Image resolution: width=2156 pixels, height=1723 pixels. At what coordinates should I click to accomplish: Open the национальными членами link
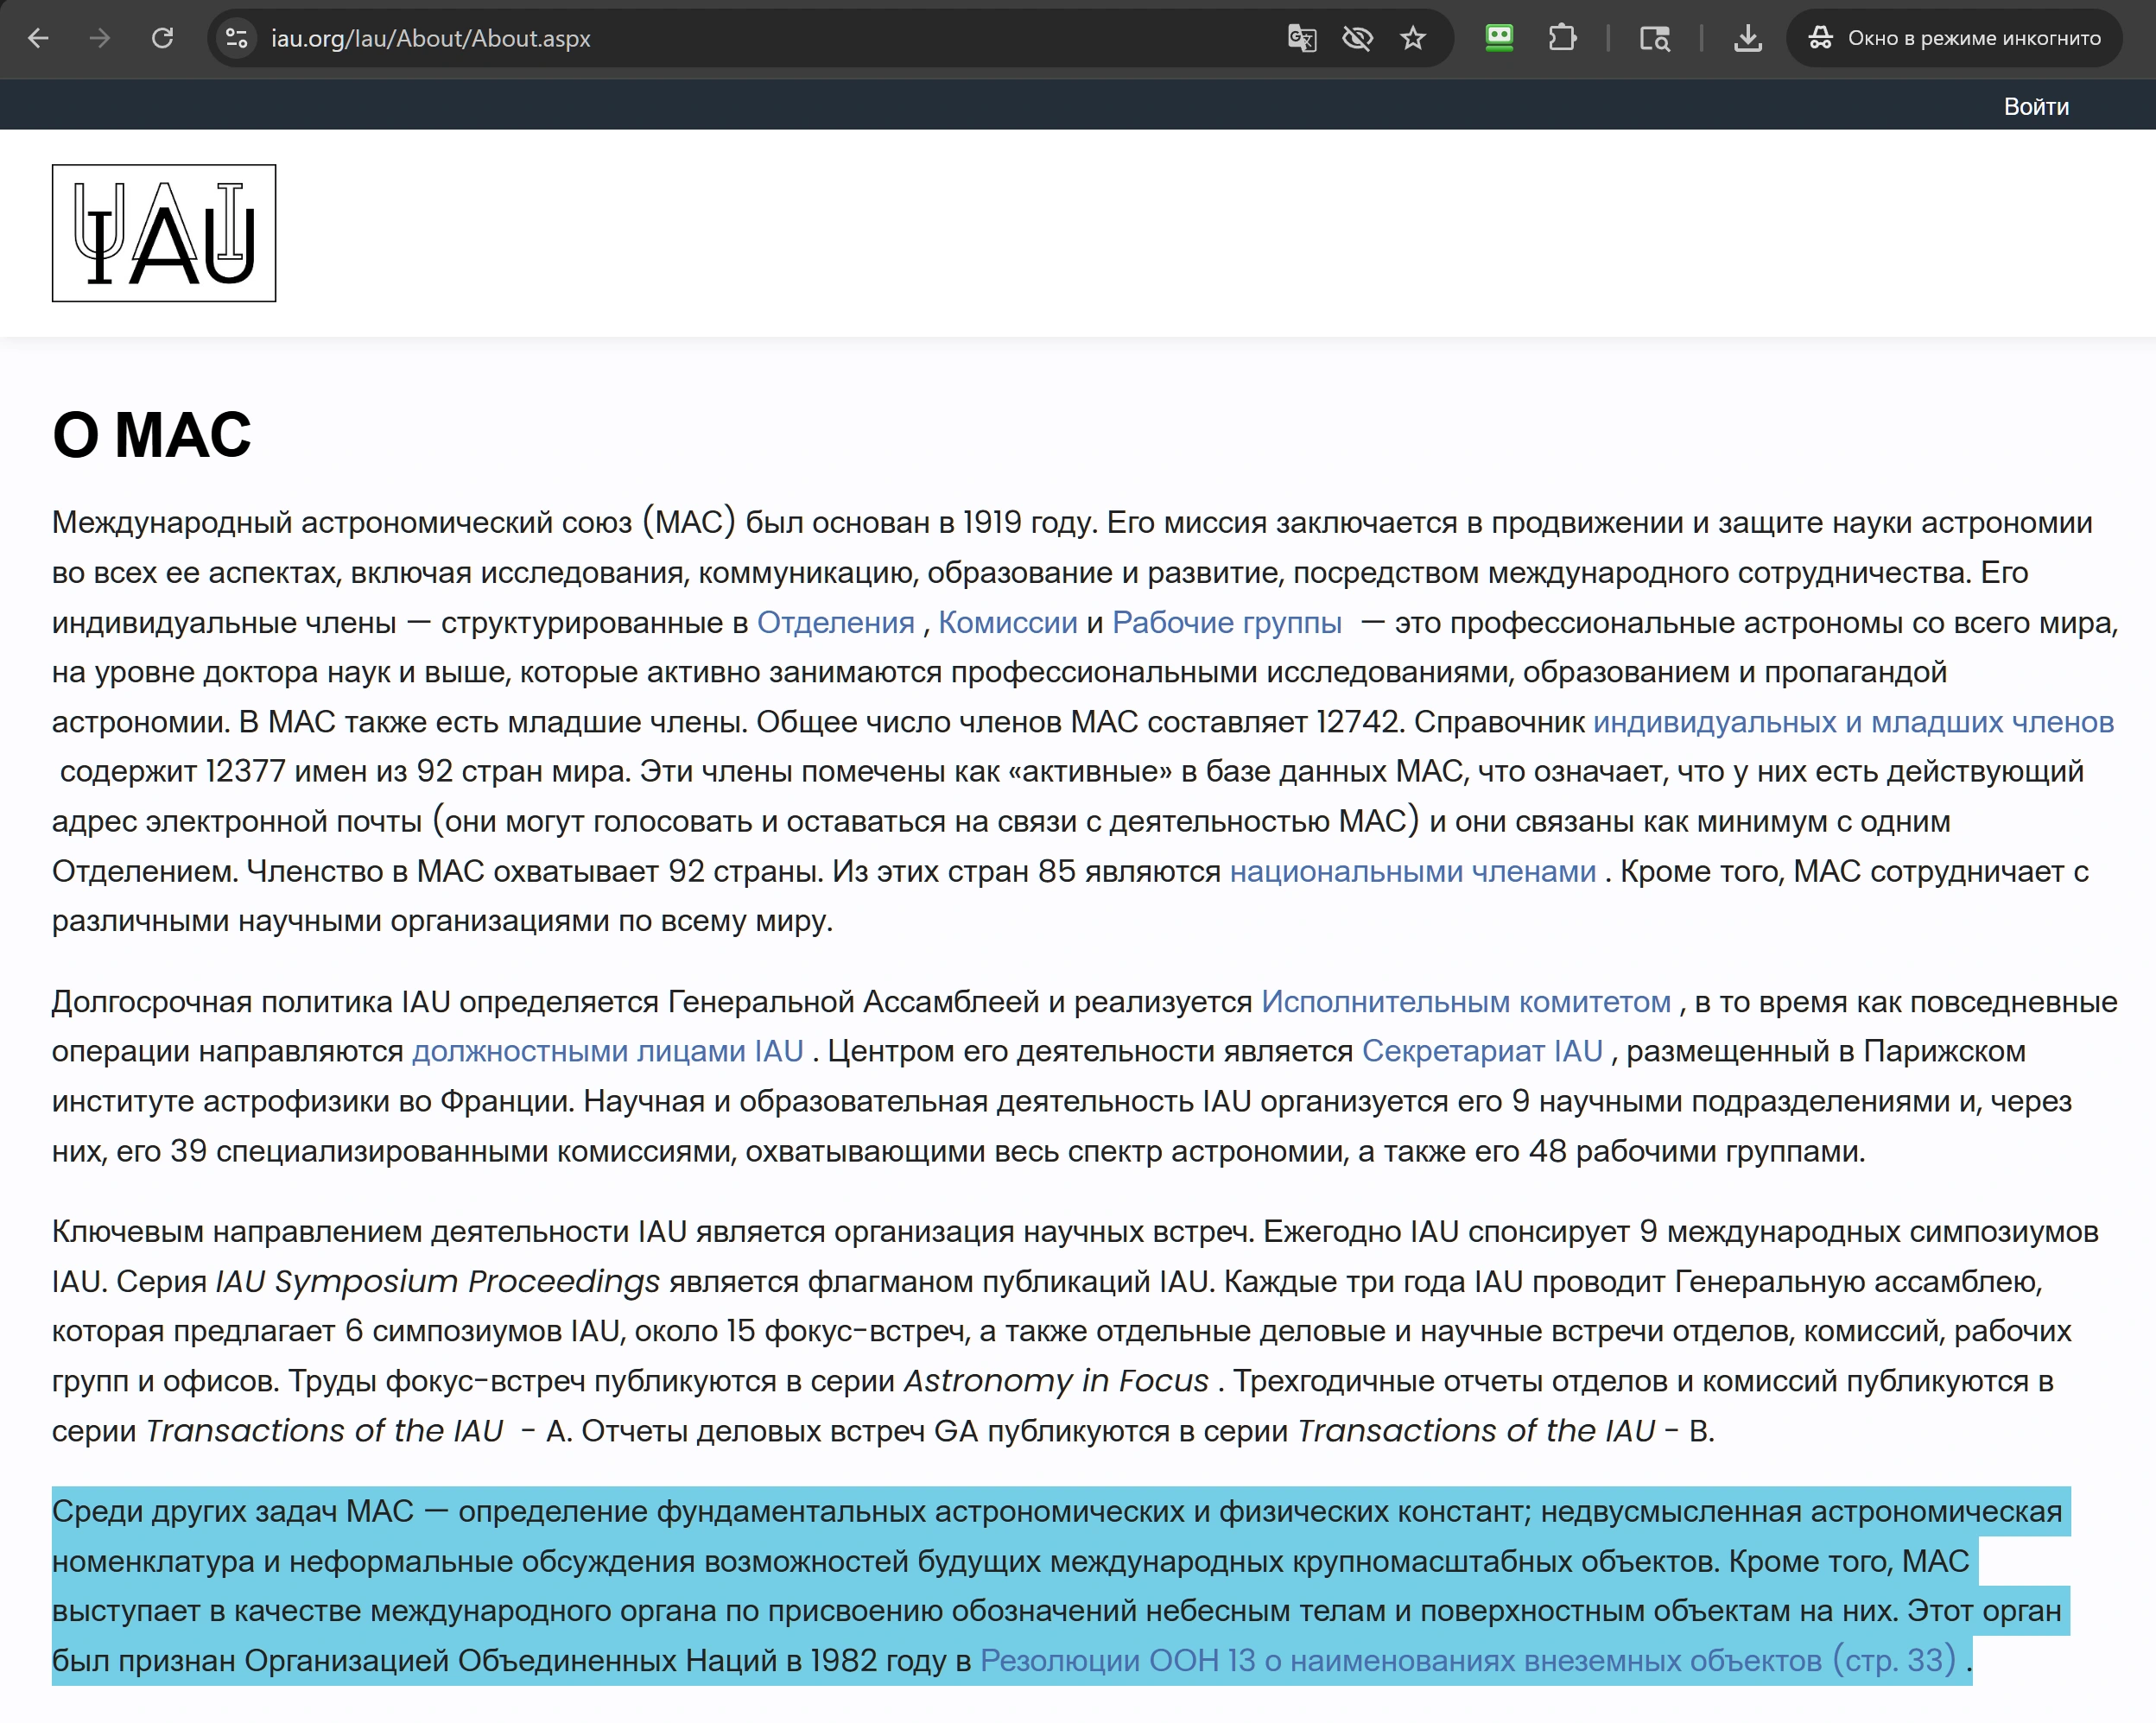pyautogui.click(x=1412, y=871)
